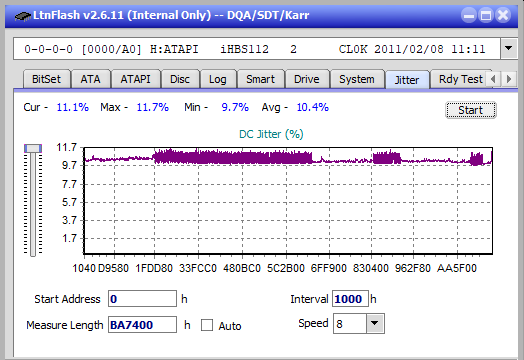This screenshot has height=360, width=524.
Task: Open the ATAPI tab
Action: (x=135, y=79)
